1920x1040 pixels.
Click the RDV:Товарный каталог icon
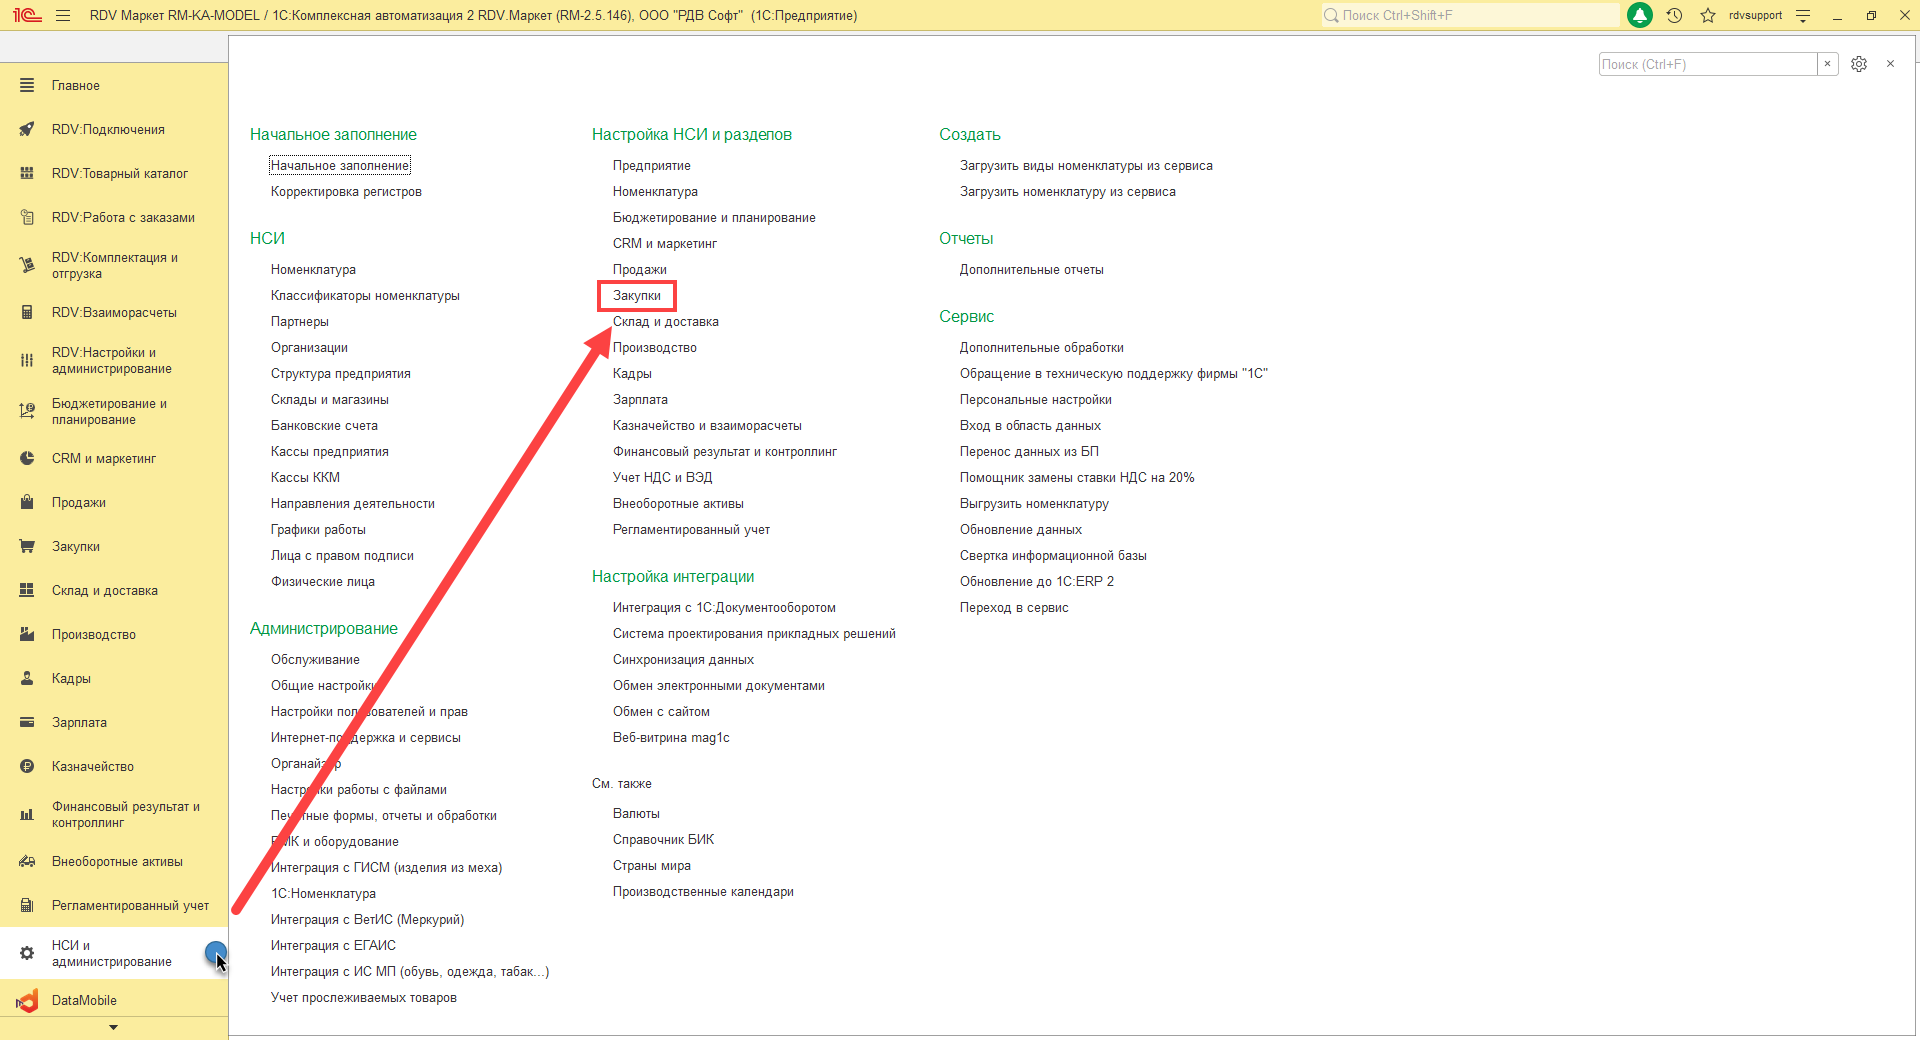coord(27,174)
